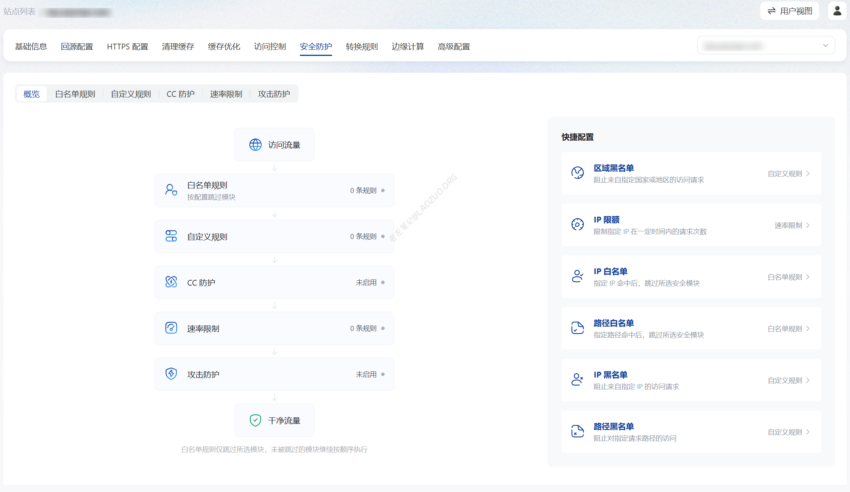Viewport: 850px width, 492px height.
Task: Click the green shield icon beside 干净流量
Action: point(255,420)
